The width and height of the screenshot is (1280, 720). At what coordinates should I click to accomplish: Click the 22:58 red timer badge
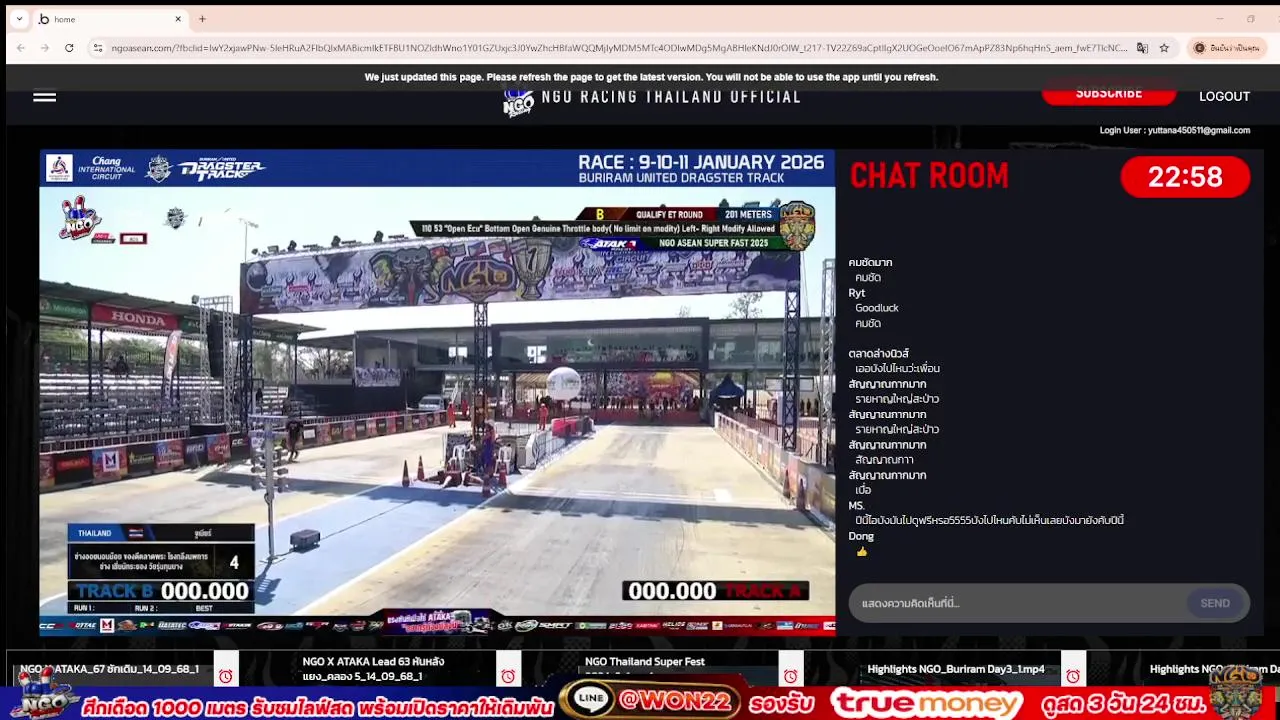point(1185,177)
